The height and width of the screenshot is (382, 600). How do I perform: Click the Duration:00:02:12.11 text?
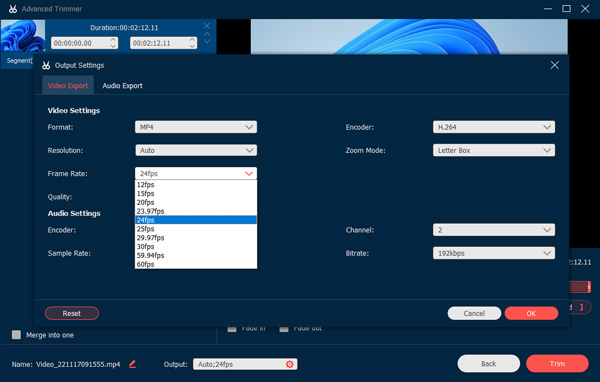[124, 28]
